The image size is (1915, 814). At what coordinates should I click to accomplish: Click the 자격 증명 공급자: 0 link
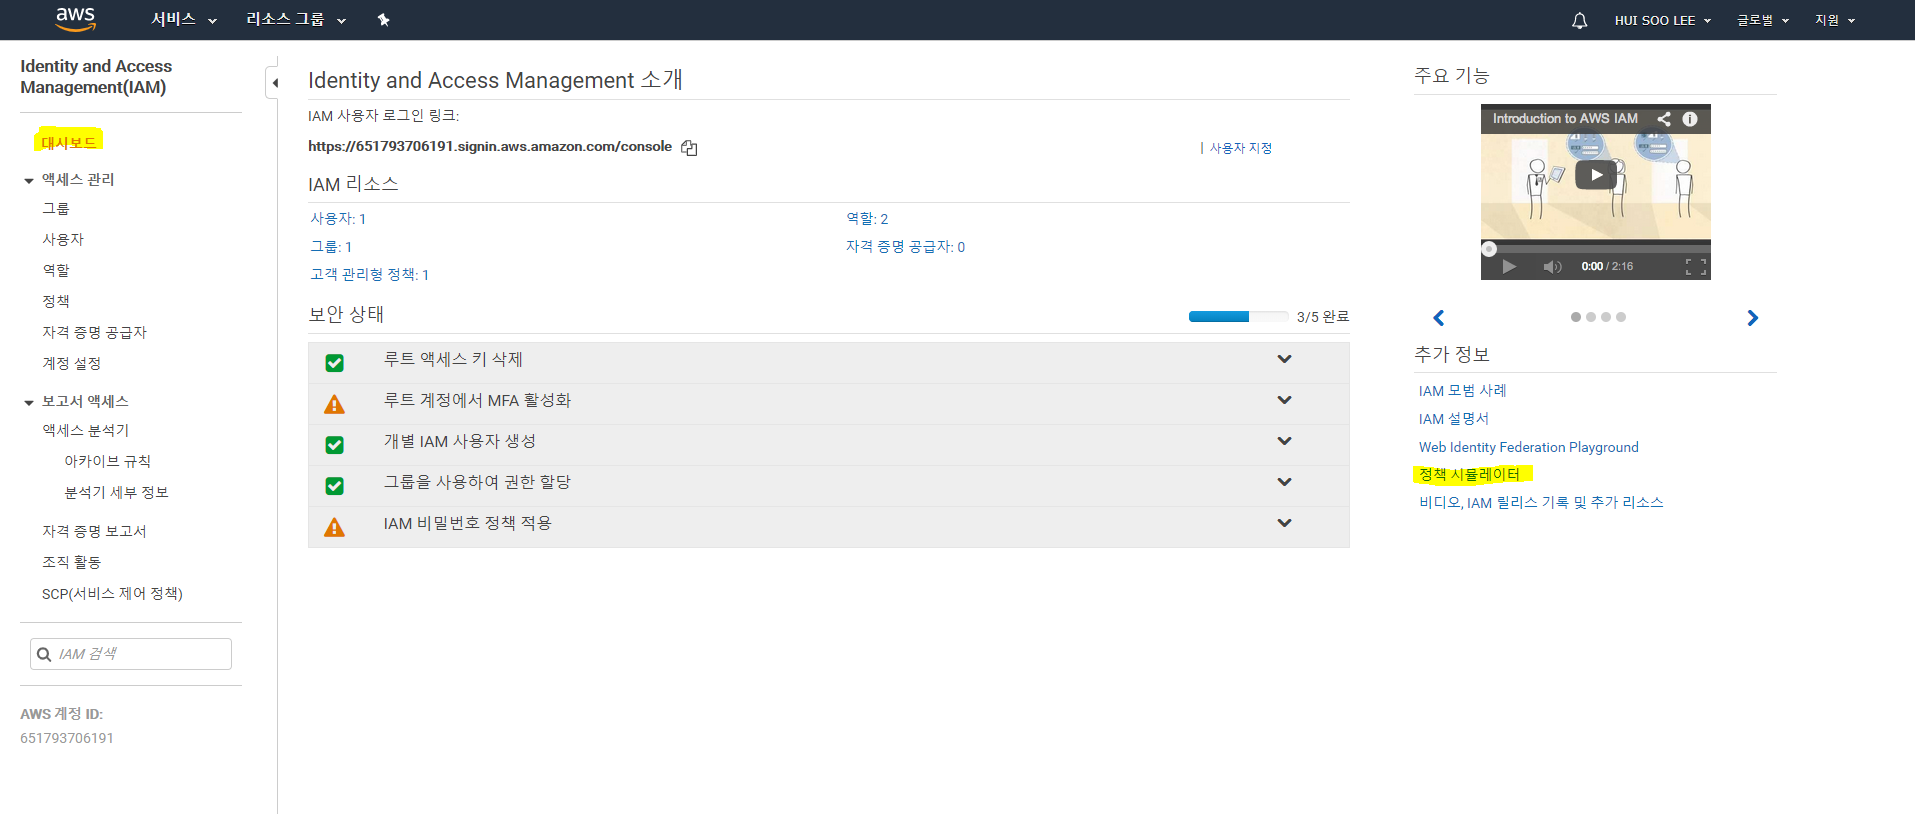[x=905, y=246]
